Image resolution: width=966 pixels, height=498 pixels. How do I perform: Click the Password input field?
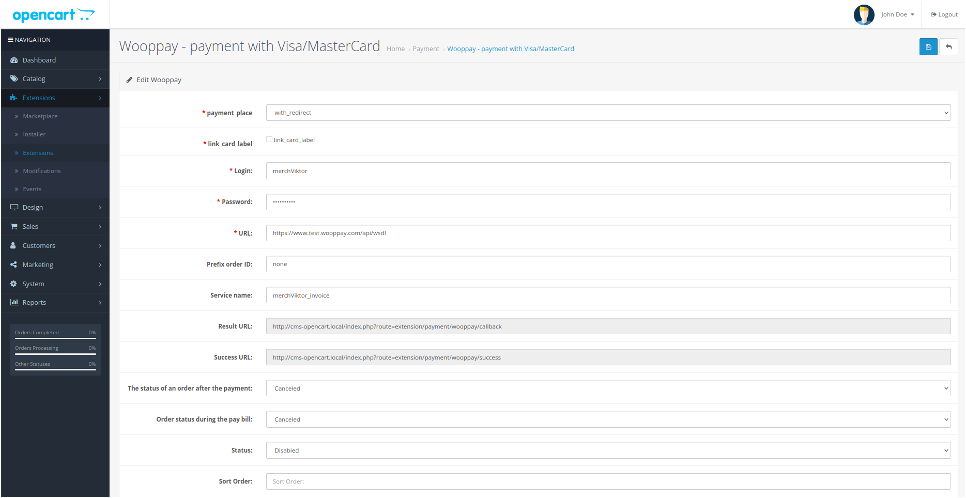pyautogui.click(x=608, y=202)
